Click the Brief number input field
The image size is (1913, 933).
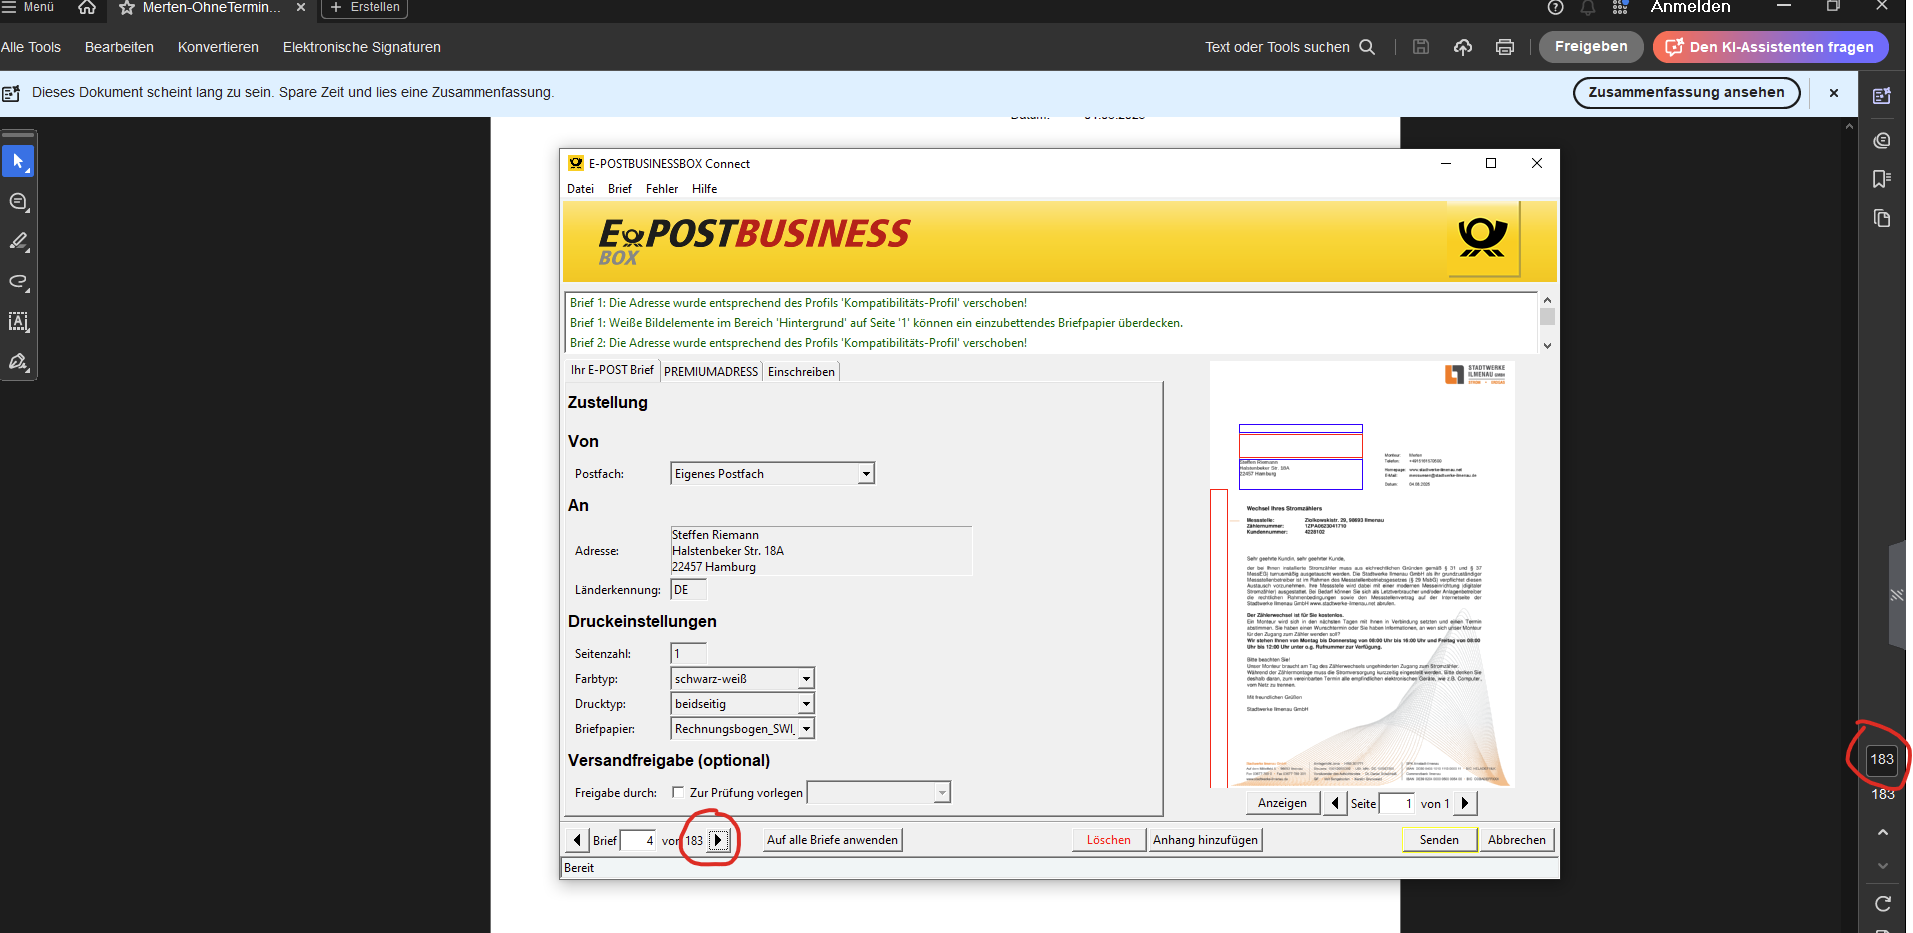point(637,840)
